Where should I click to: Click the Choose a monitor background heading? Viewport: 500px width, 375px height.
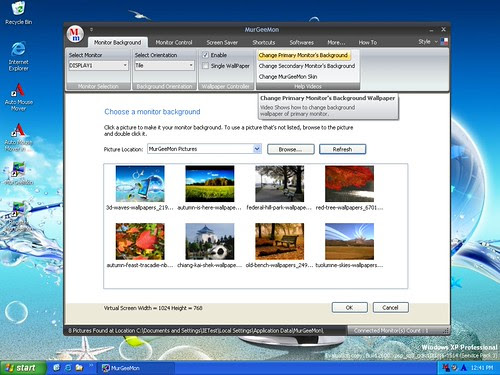coord(152,112)
